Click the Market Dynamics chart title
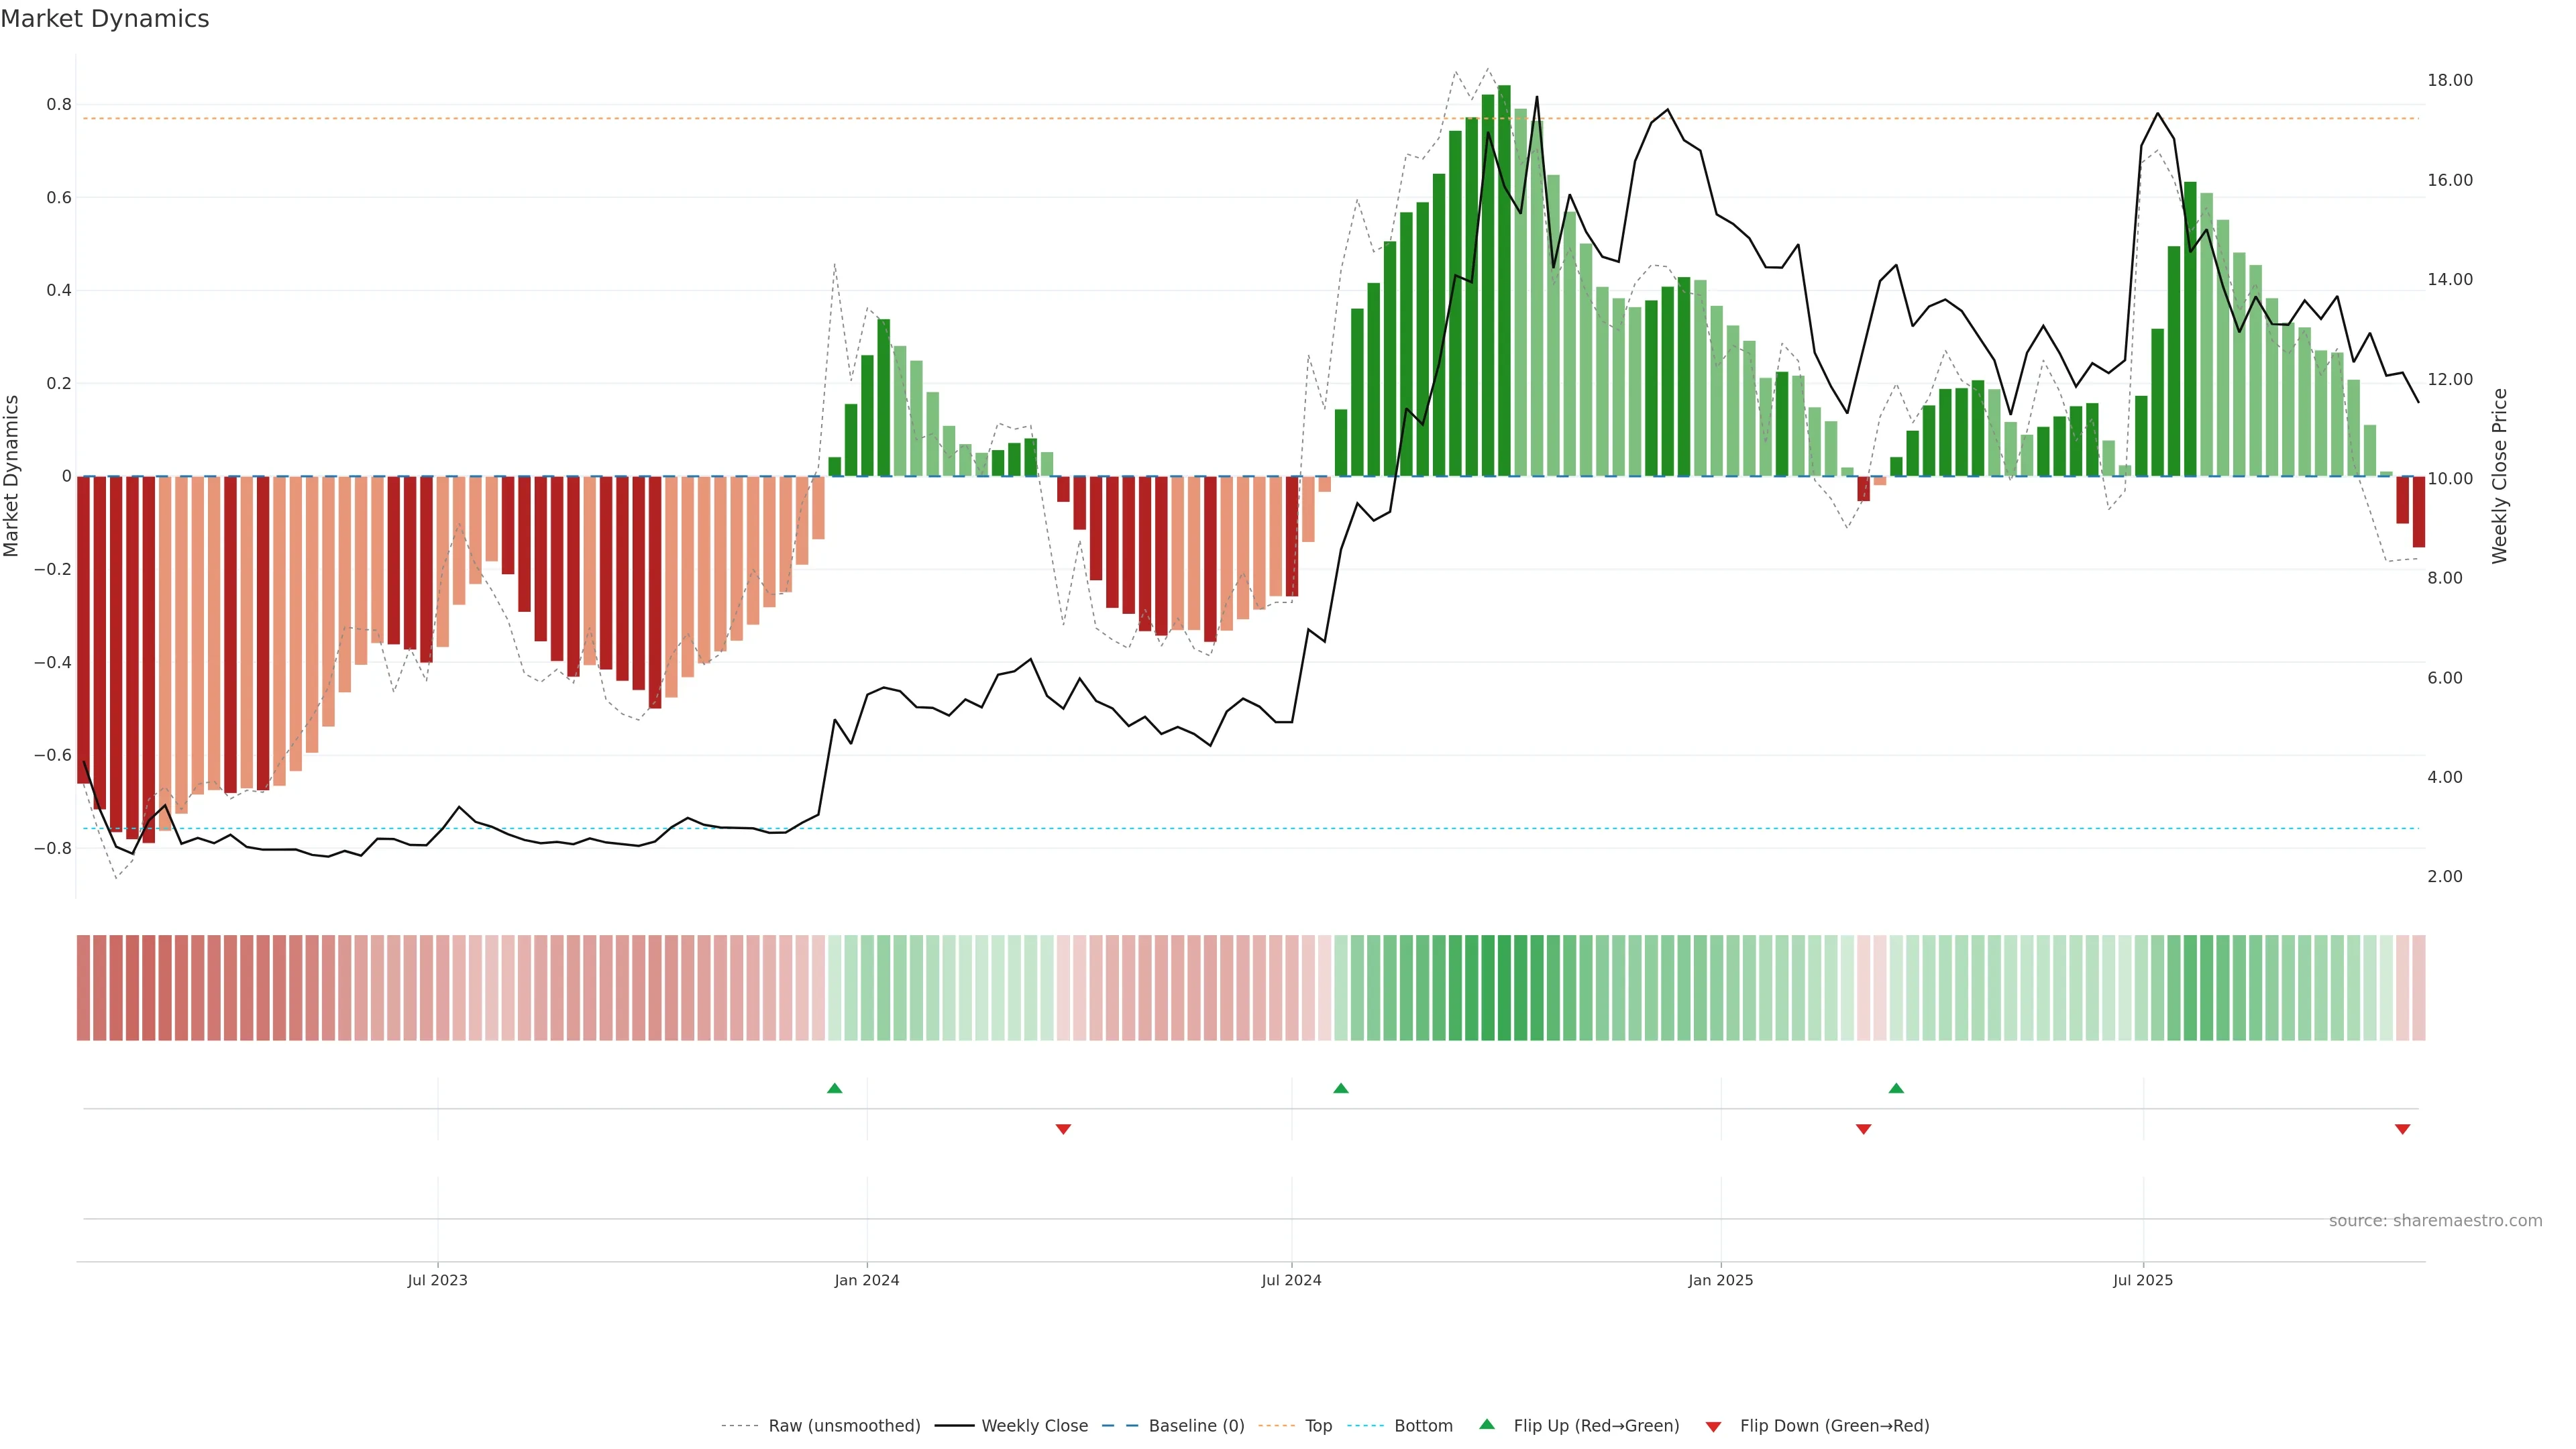 (105, 19)
